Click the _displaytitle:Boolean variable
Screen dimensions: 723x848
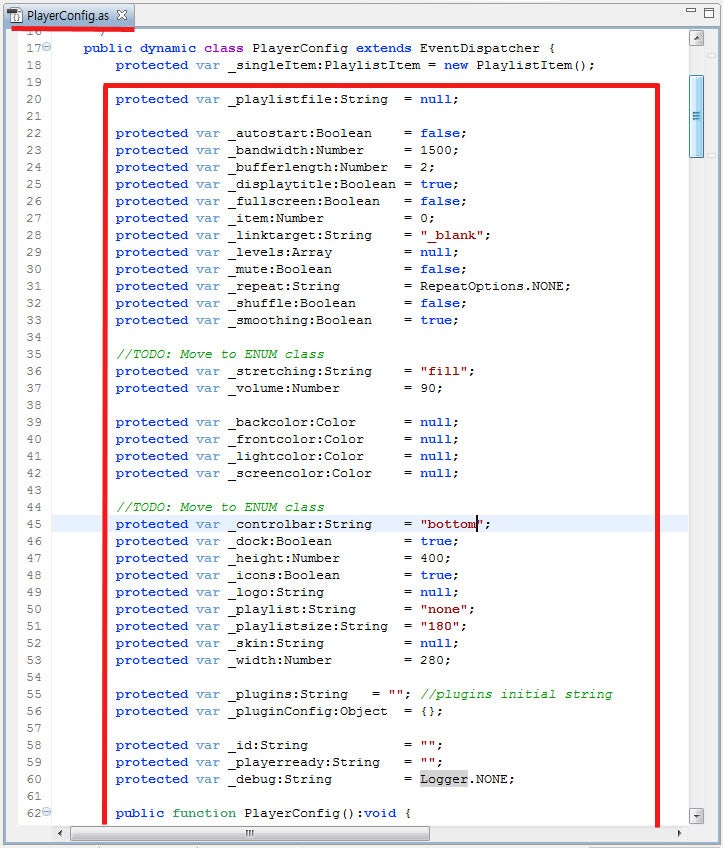312,184
